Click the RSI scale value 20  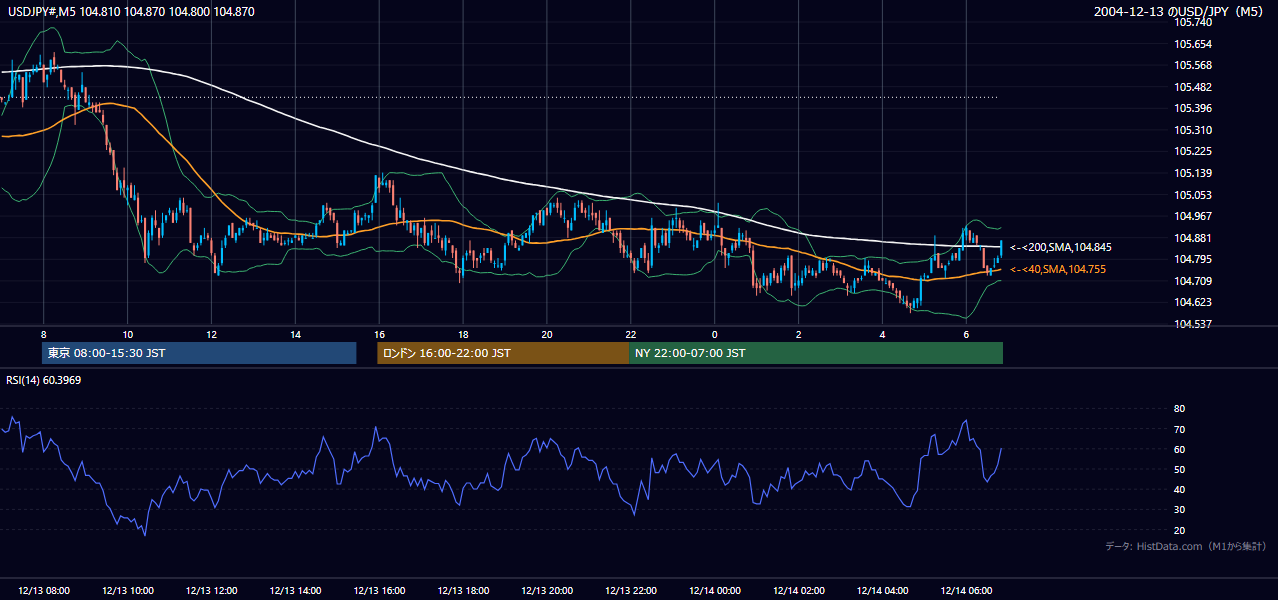(x=1179, y=530)
